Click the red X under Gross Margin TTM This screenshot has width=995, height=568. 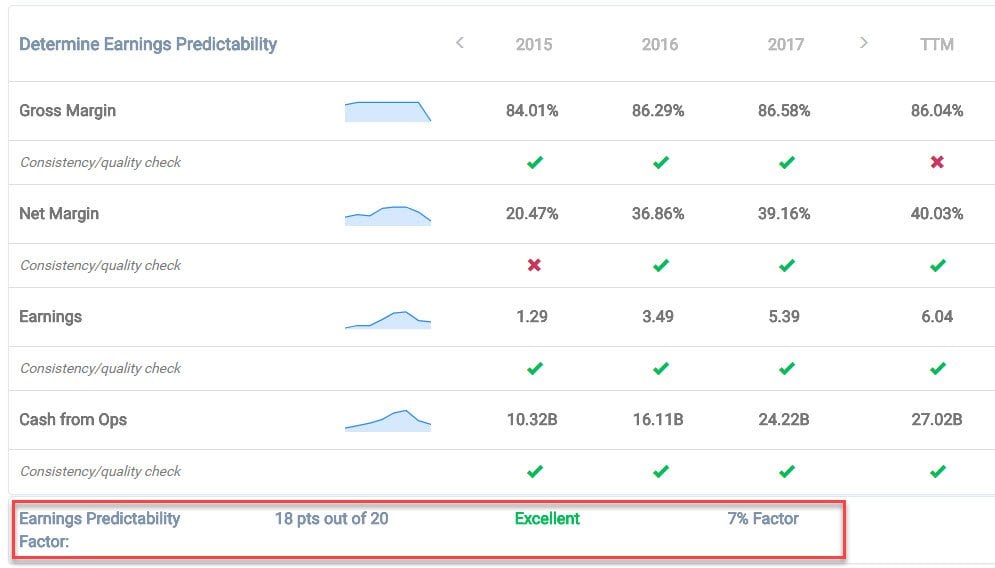[937, 162]
